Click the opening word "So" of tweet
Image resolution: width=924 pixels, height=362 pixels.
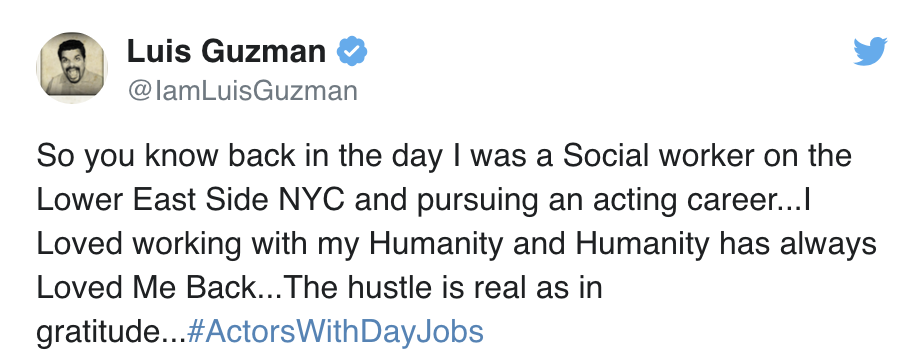[x=57, y=157]
